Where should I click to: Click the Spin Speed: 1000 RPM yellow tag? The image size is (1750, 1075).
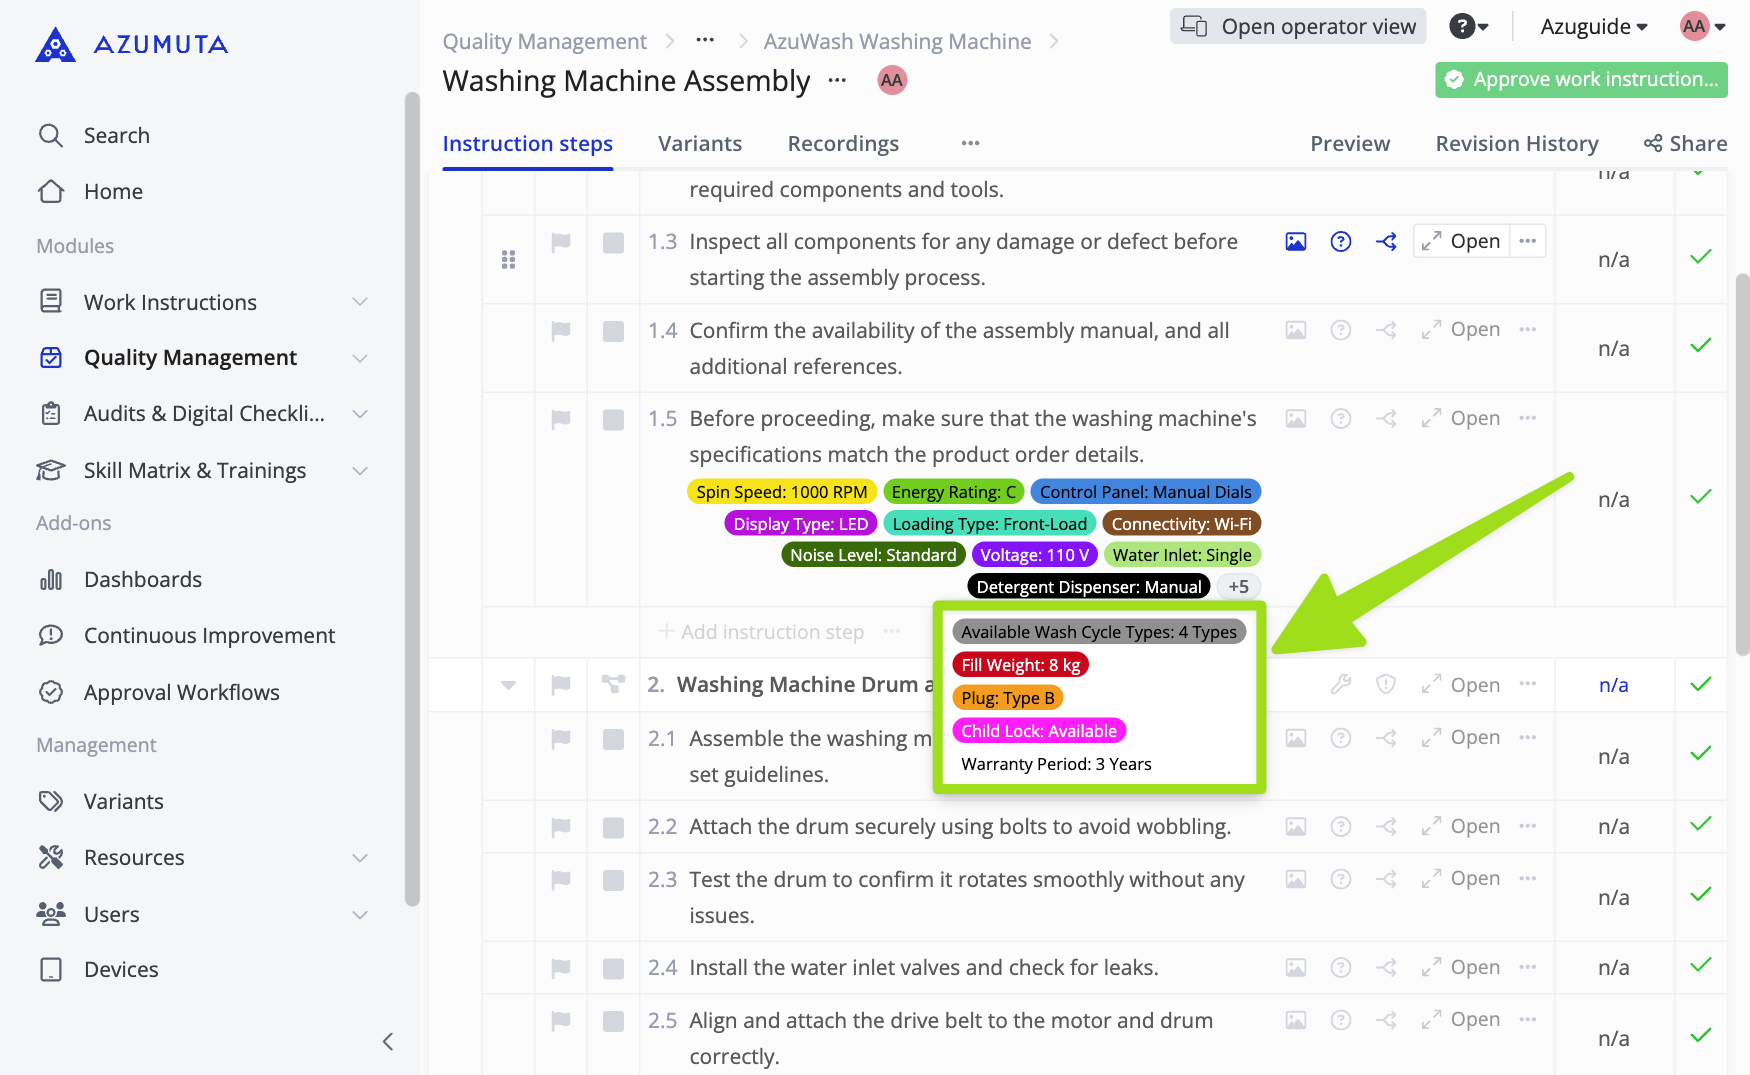click(781, 492)
